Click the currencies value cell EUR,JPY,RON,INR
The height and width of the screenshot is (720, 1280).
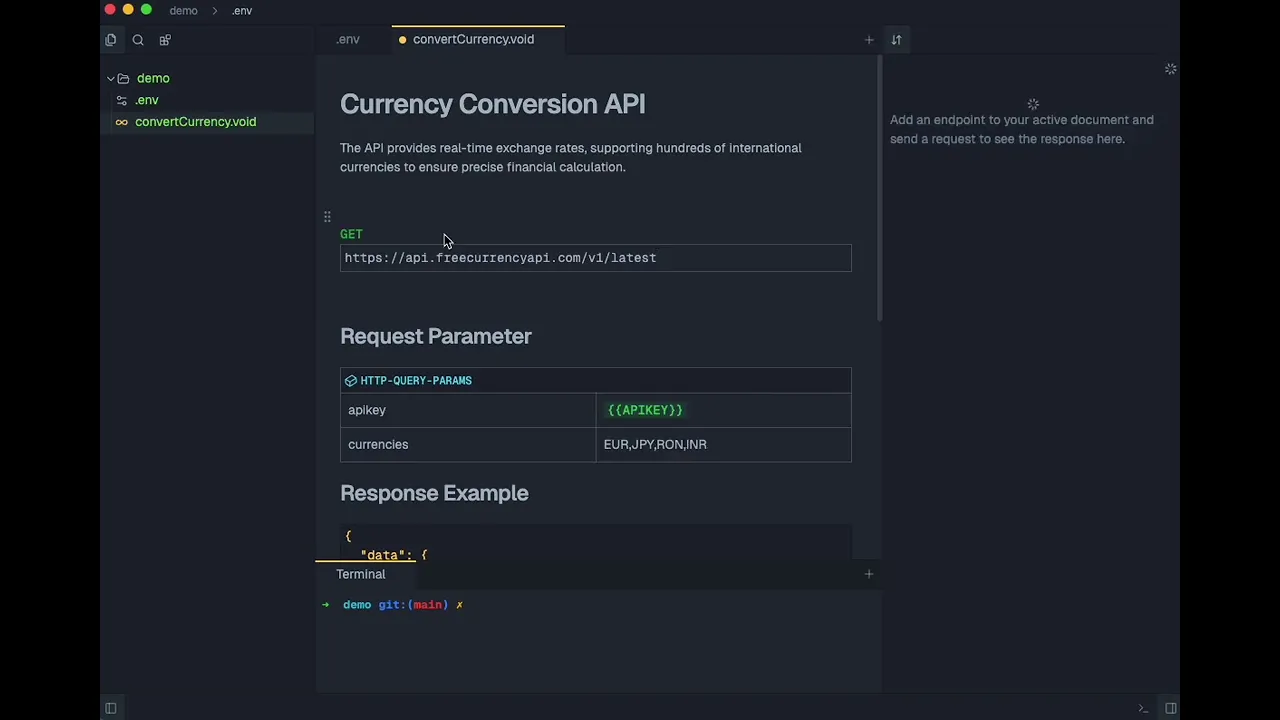click(x=655, y=445)
